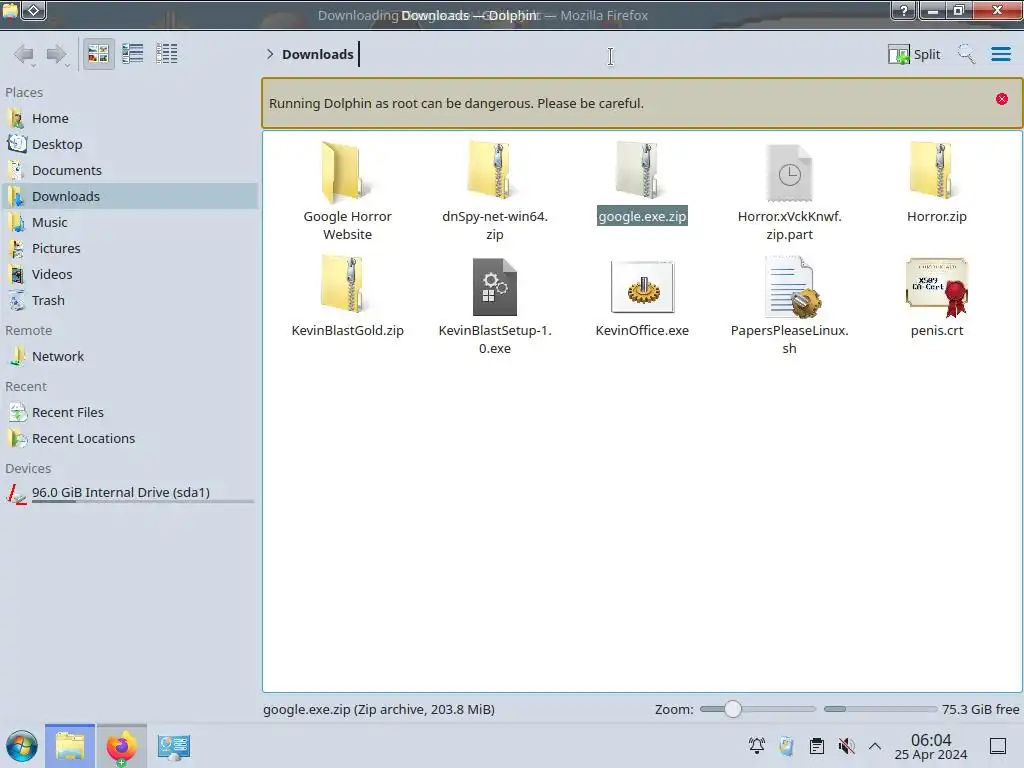
Task: Select the google.exe.zip archive icon
Action: (642, 170)
